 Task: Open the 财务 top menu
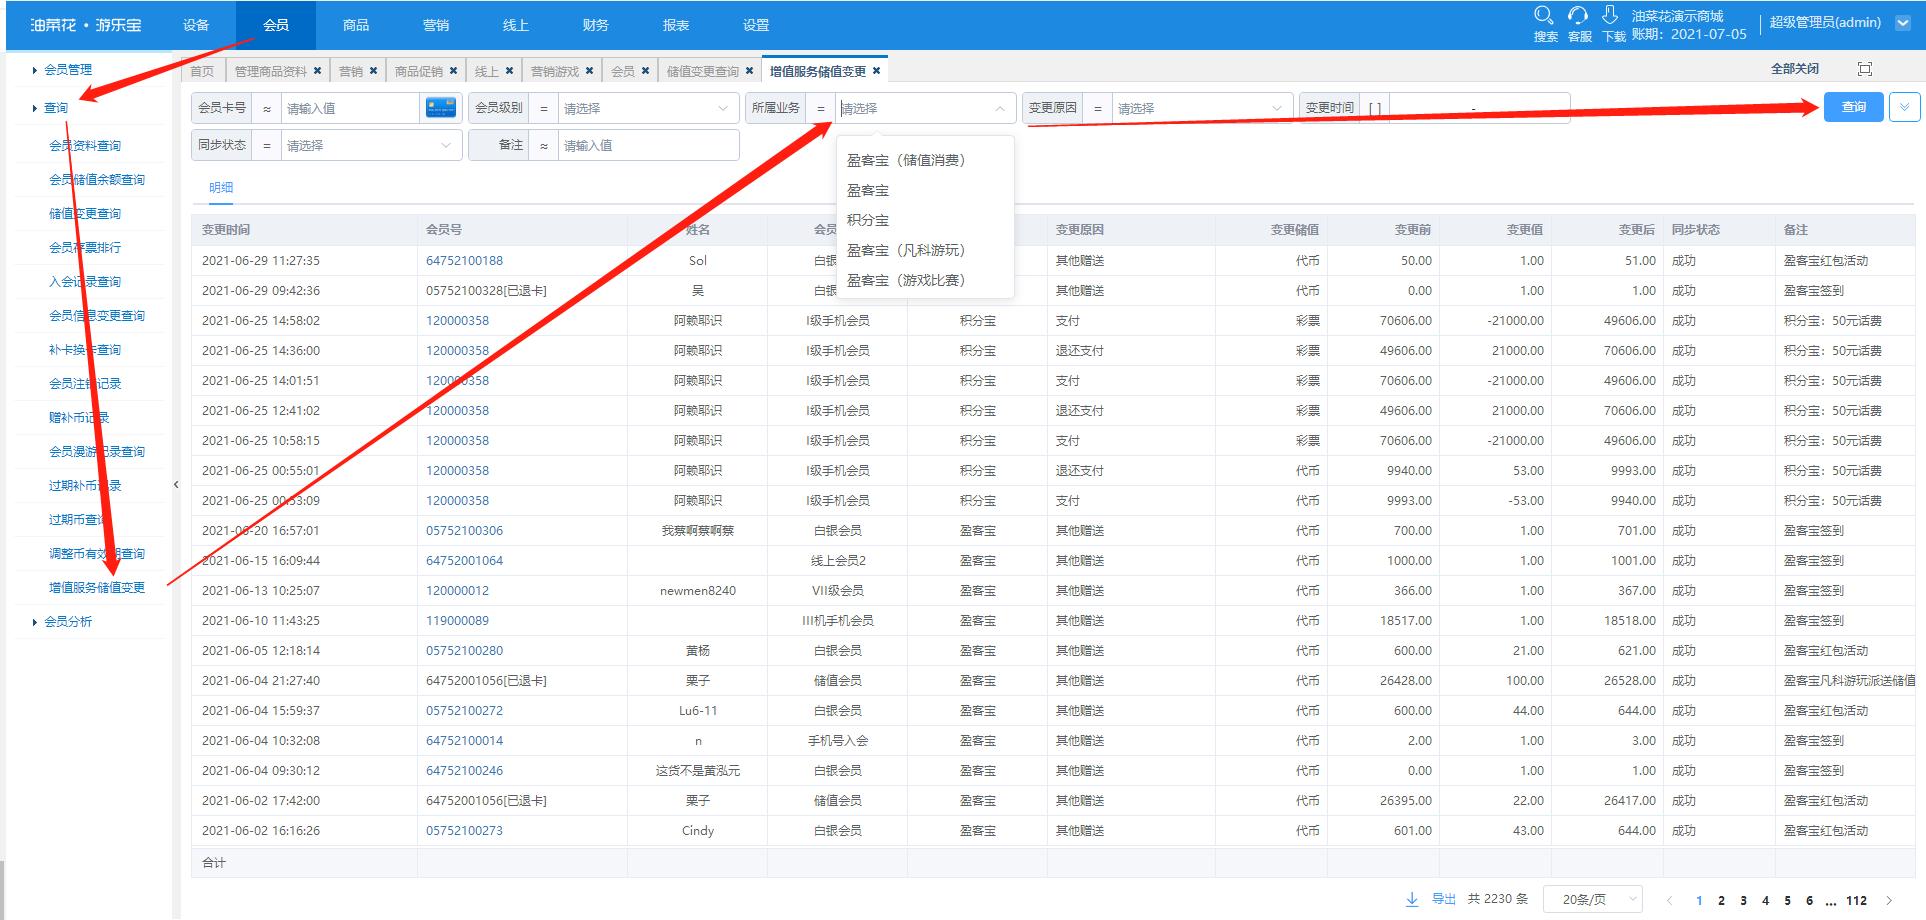click(x=595, y=25)
